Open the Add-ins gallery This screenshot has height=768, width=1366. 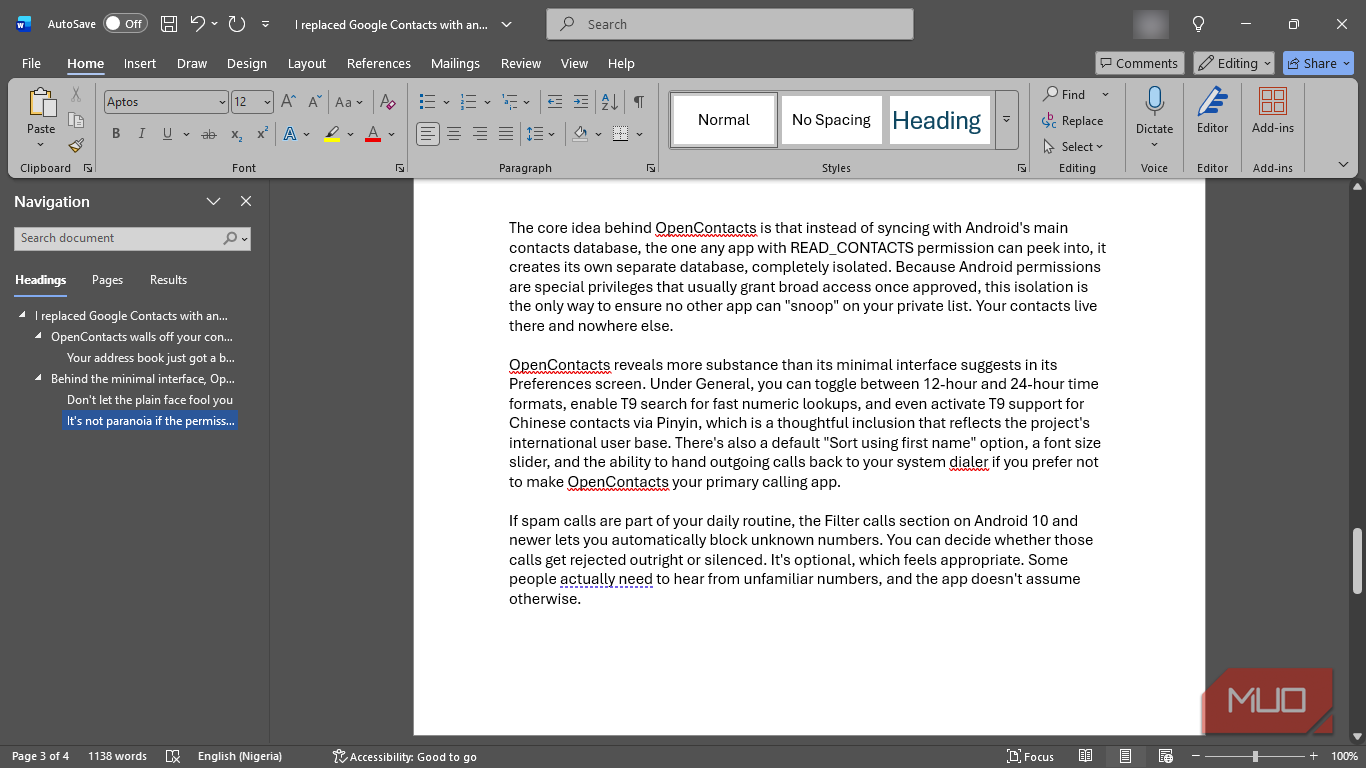coord(1273,110)
